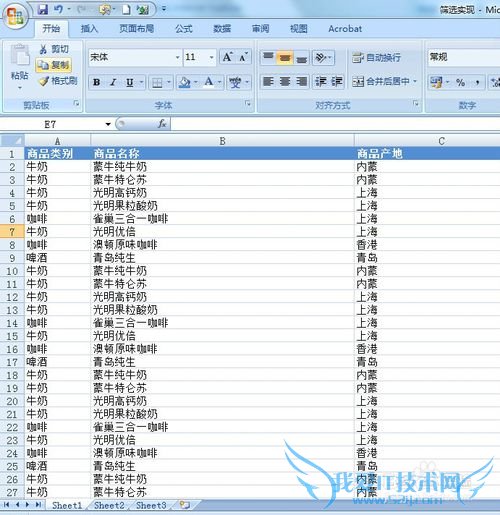Image resolution: width=500 pixels, height=515 pixels.
Task: Click Merge and Center (合并后居中)
Action: (x=380, y=82)
